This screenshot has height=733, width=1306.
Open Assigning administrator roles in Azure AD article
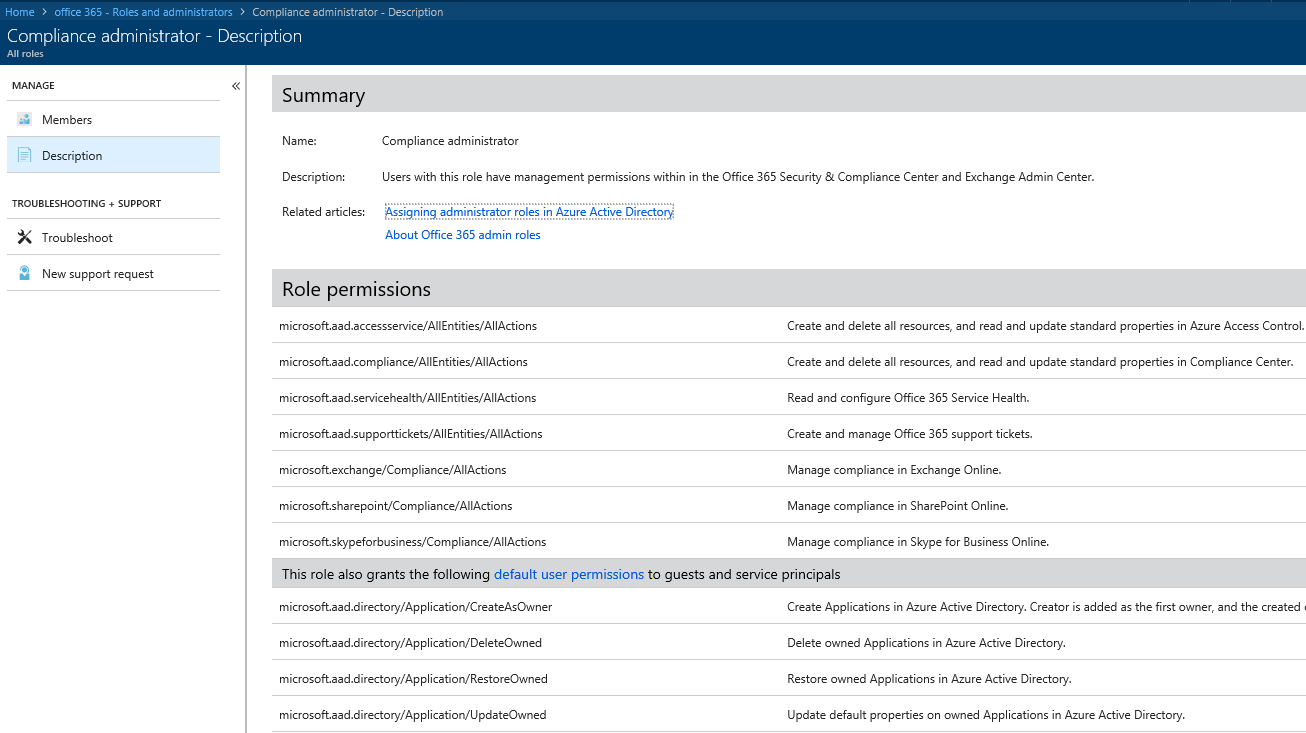529,212
